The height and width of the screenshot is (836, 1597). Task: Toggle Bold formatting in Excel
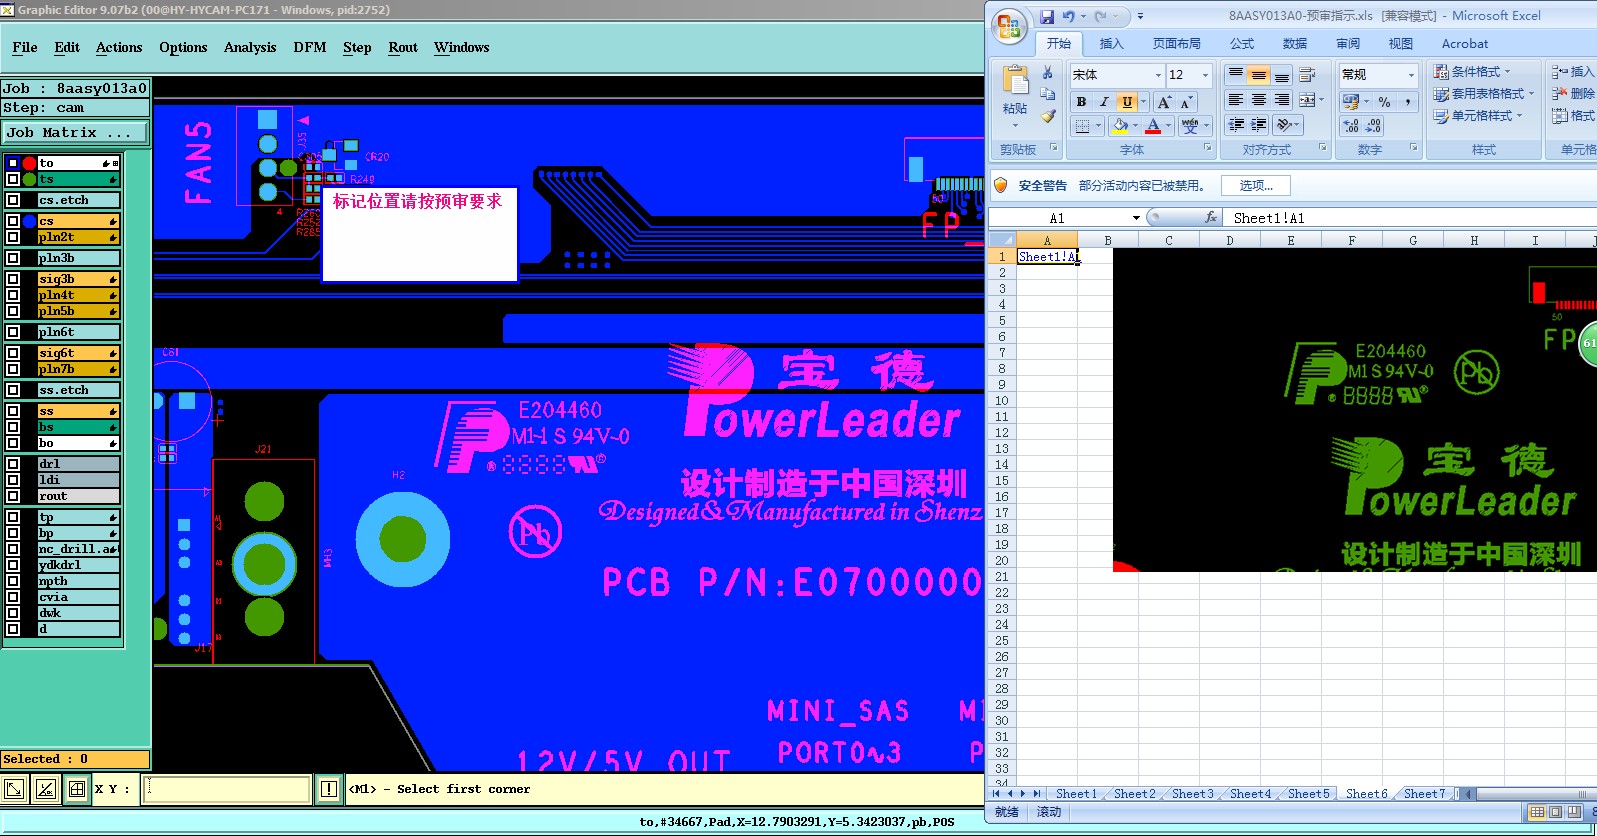pyautogui.click(x=1081, y=102)
